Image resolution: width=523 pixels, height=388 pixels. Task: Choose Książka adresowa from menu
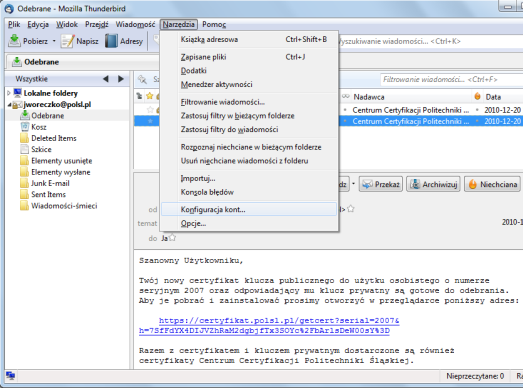click(249, 39)
